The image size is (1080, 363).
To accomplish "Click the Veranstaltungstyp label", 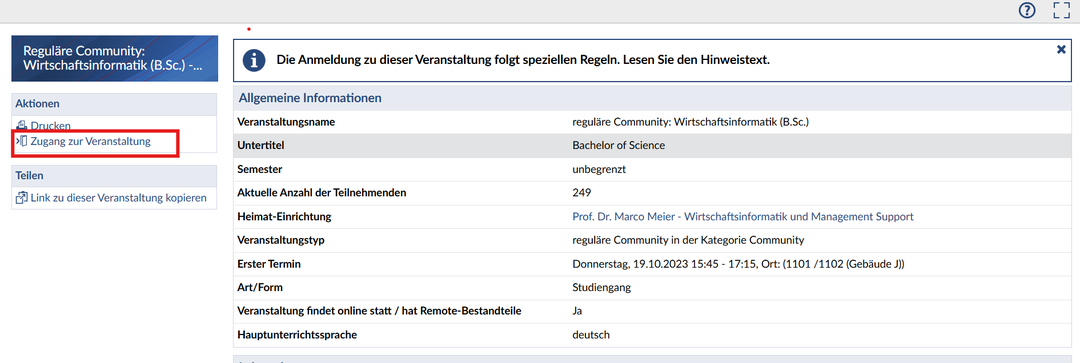I will (280, 240).
